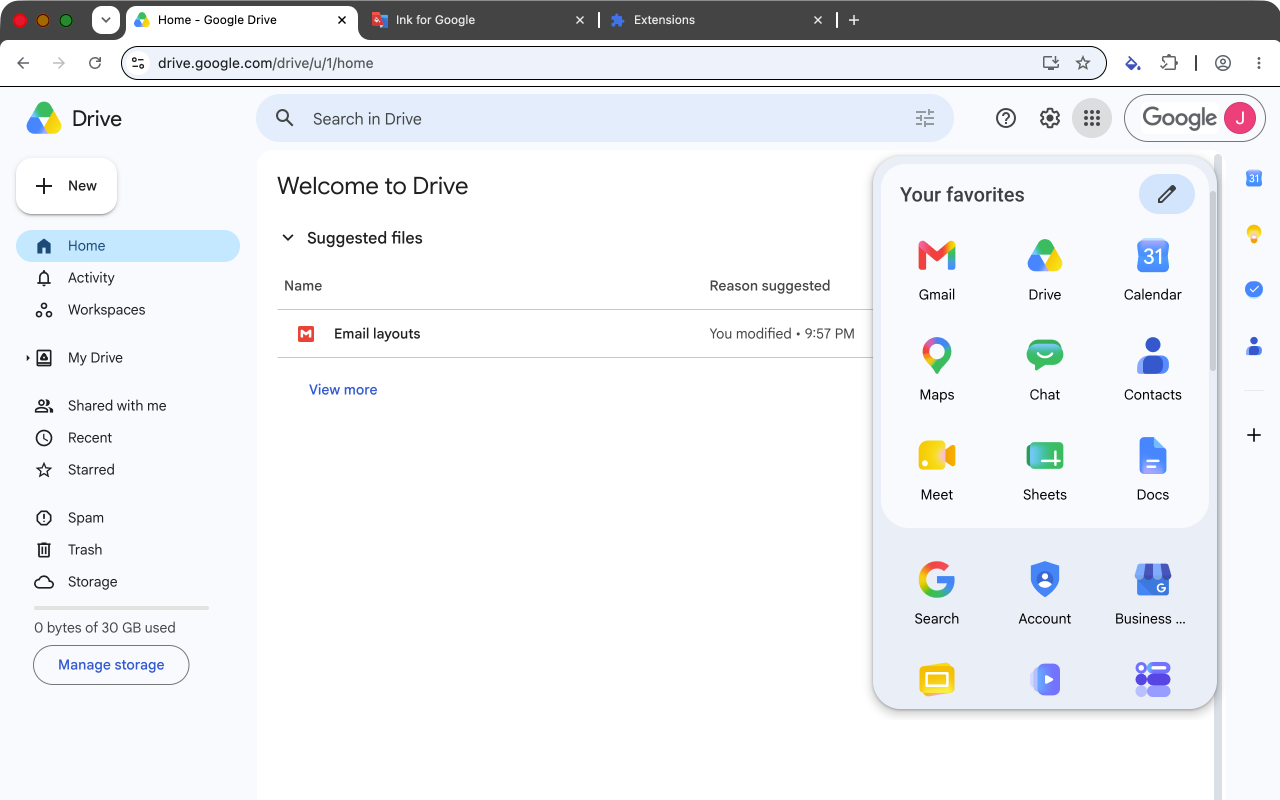This screenshot has width=1280, height=800.
Task: Open the Help question mark menu
Action: click(1006, 118)
